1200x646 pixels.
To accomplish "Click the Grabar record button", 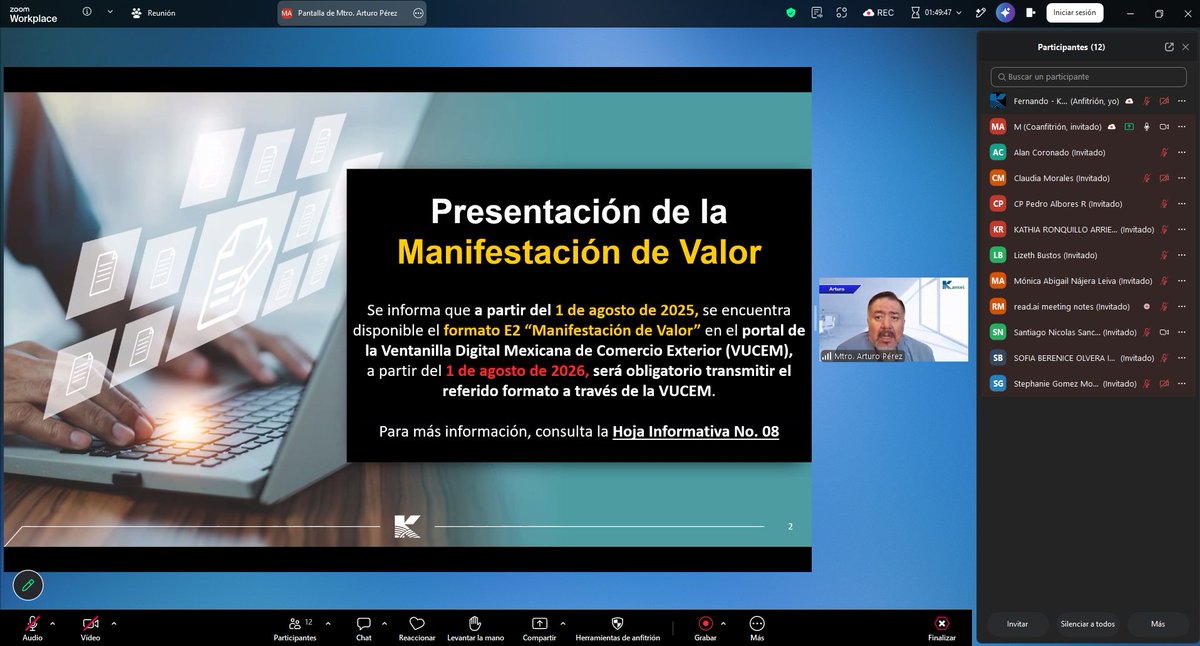I will [x=705, y=627].
